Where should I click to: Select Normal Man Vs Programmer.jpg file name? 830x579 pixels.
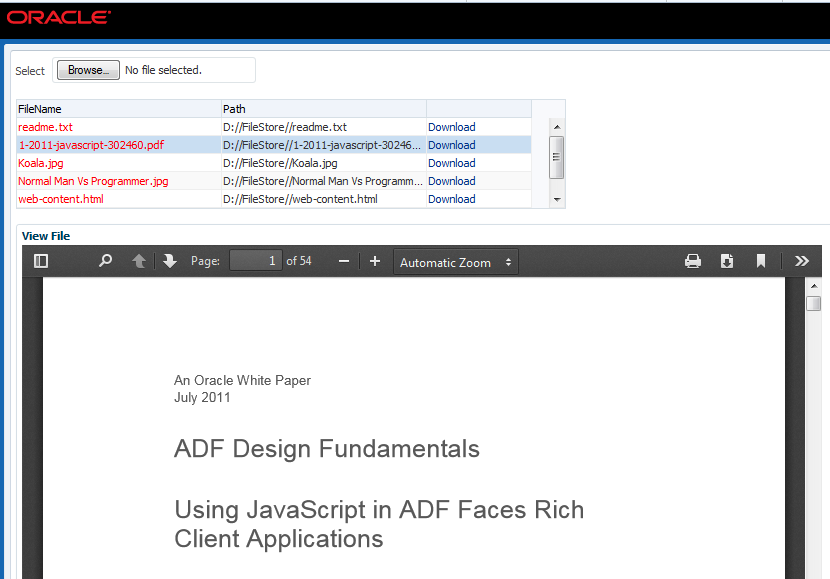(93, 181)
